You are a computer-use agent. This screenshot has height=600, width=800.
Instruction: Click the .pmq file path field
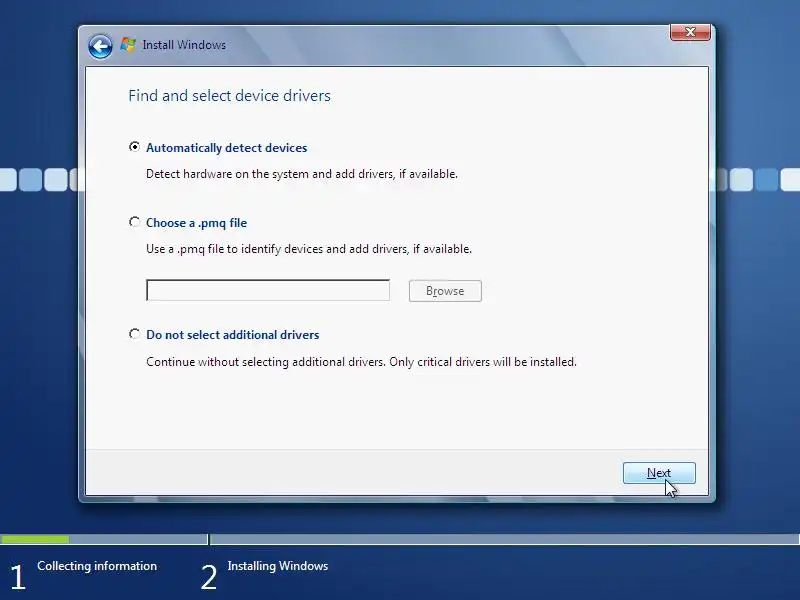(268, 290)
